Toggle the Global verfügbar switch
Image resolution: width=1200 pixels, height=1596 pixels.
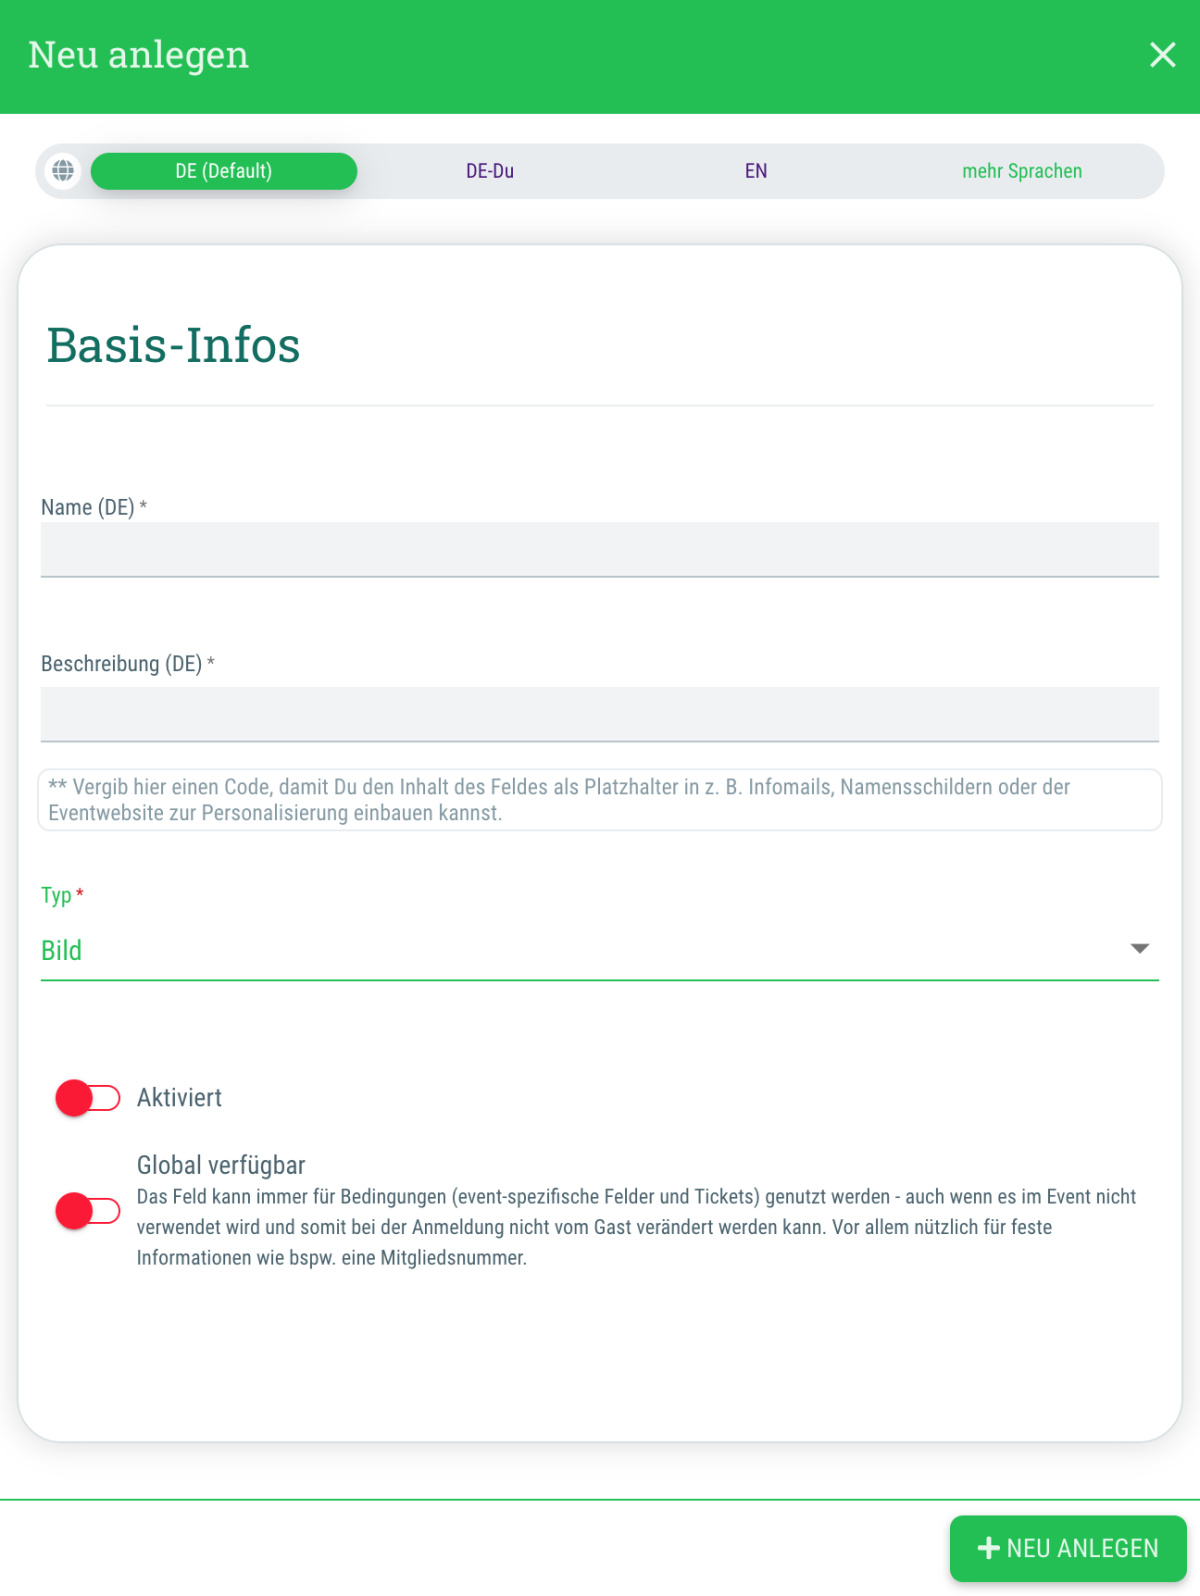pos(88,1211)
